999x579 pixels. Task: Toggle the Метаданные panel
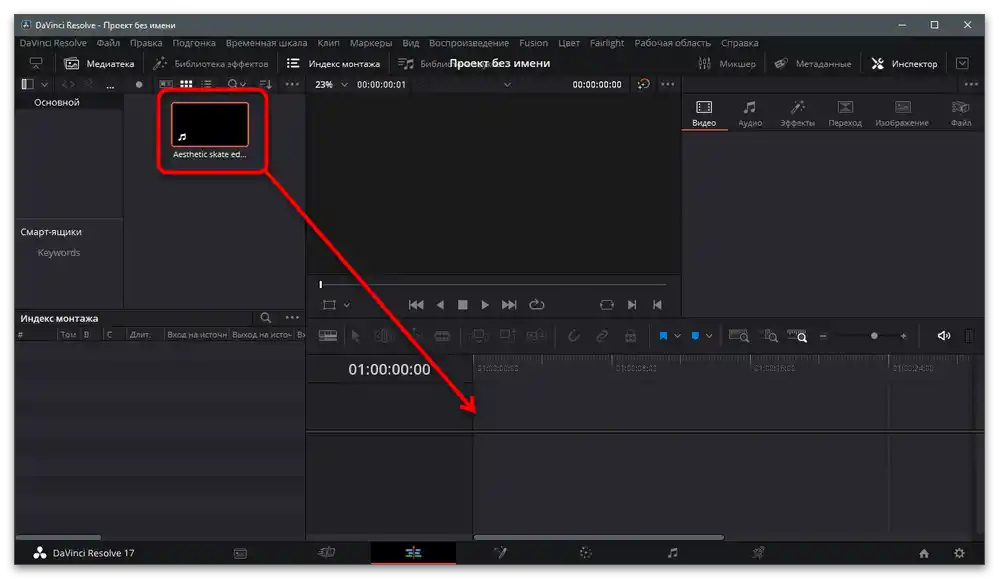(813, 64)
